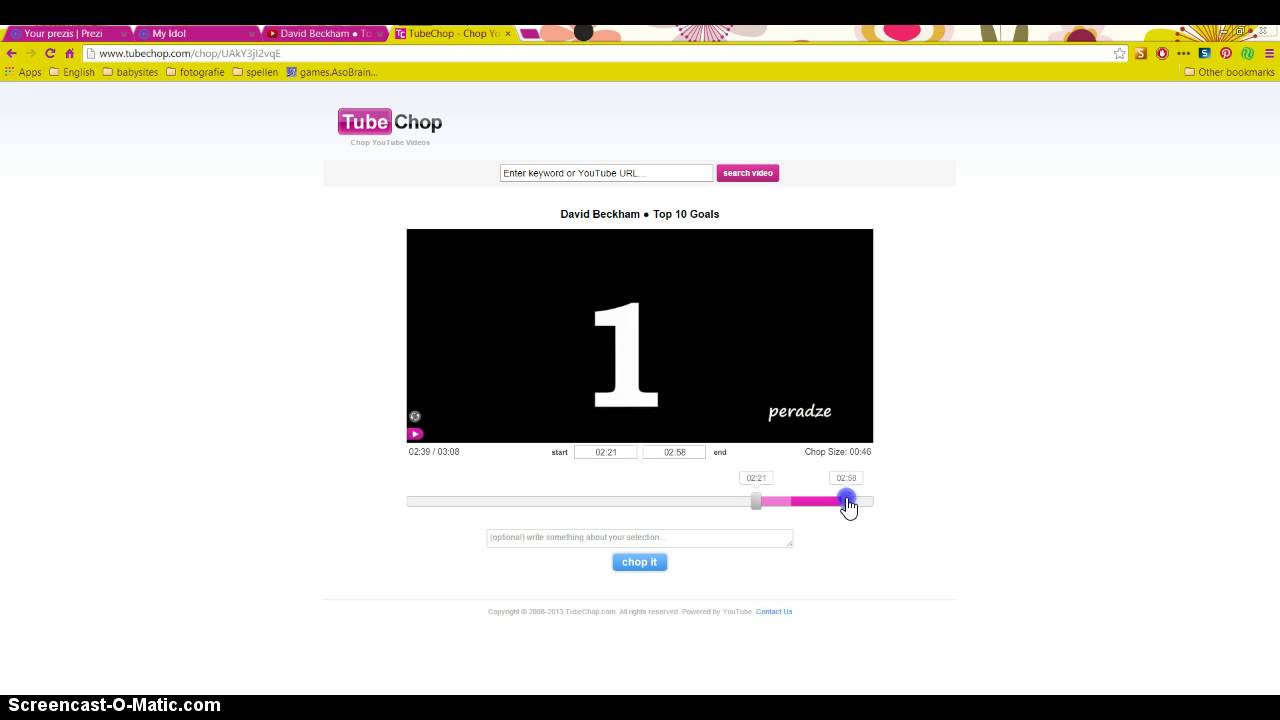The image size is (1280, 720).
Task: Click the browser forward arrow
Action: pos(30,53)
